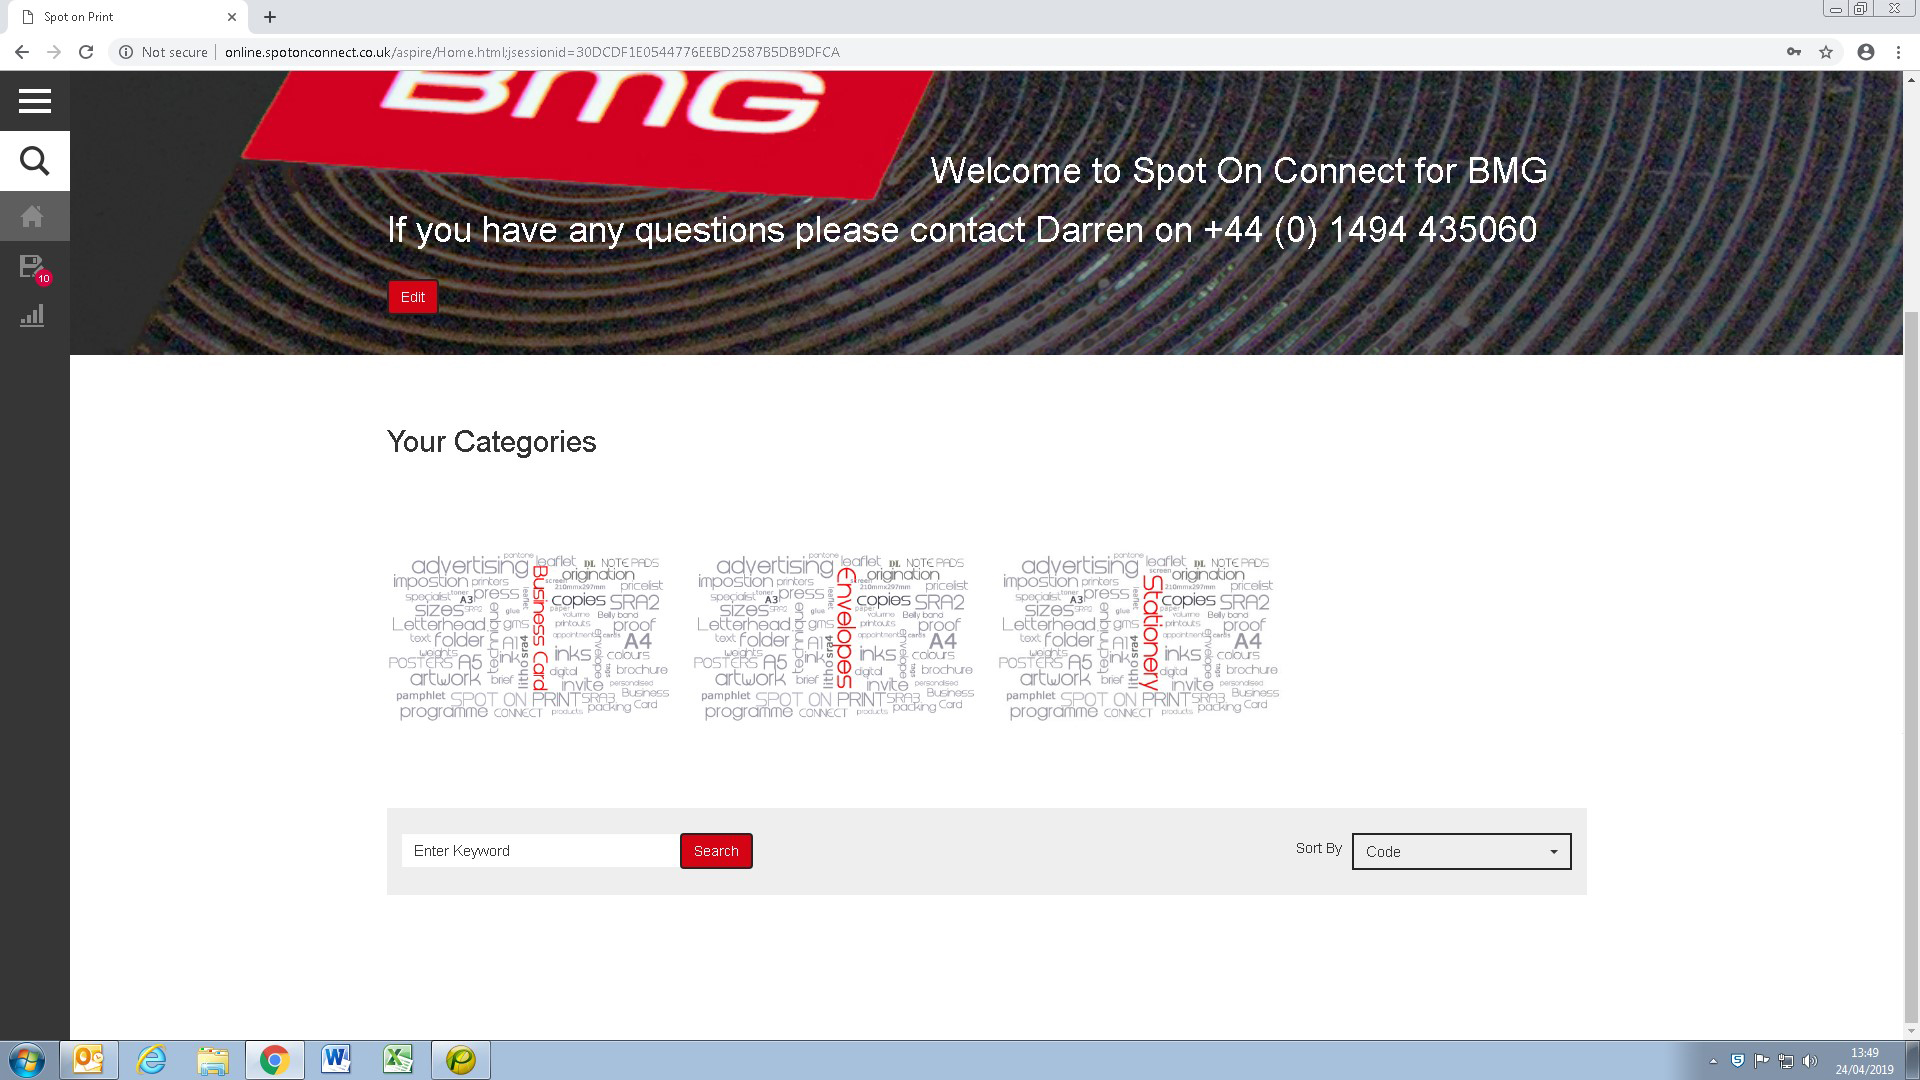
Task: Show hidden tray icons arrow
Action: tap(1713, 1061)
